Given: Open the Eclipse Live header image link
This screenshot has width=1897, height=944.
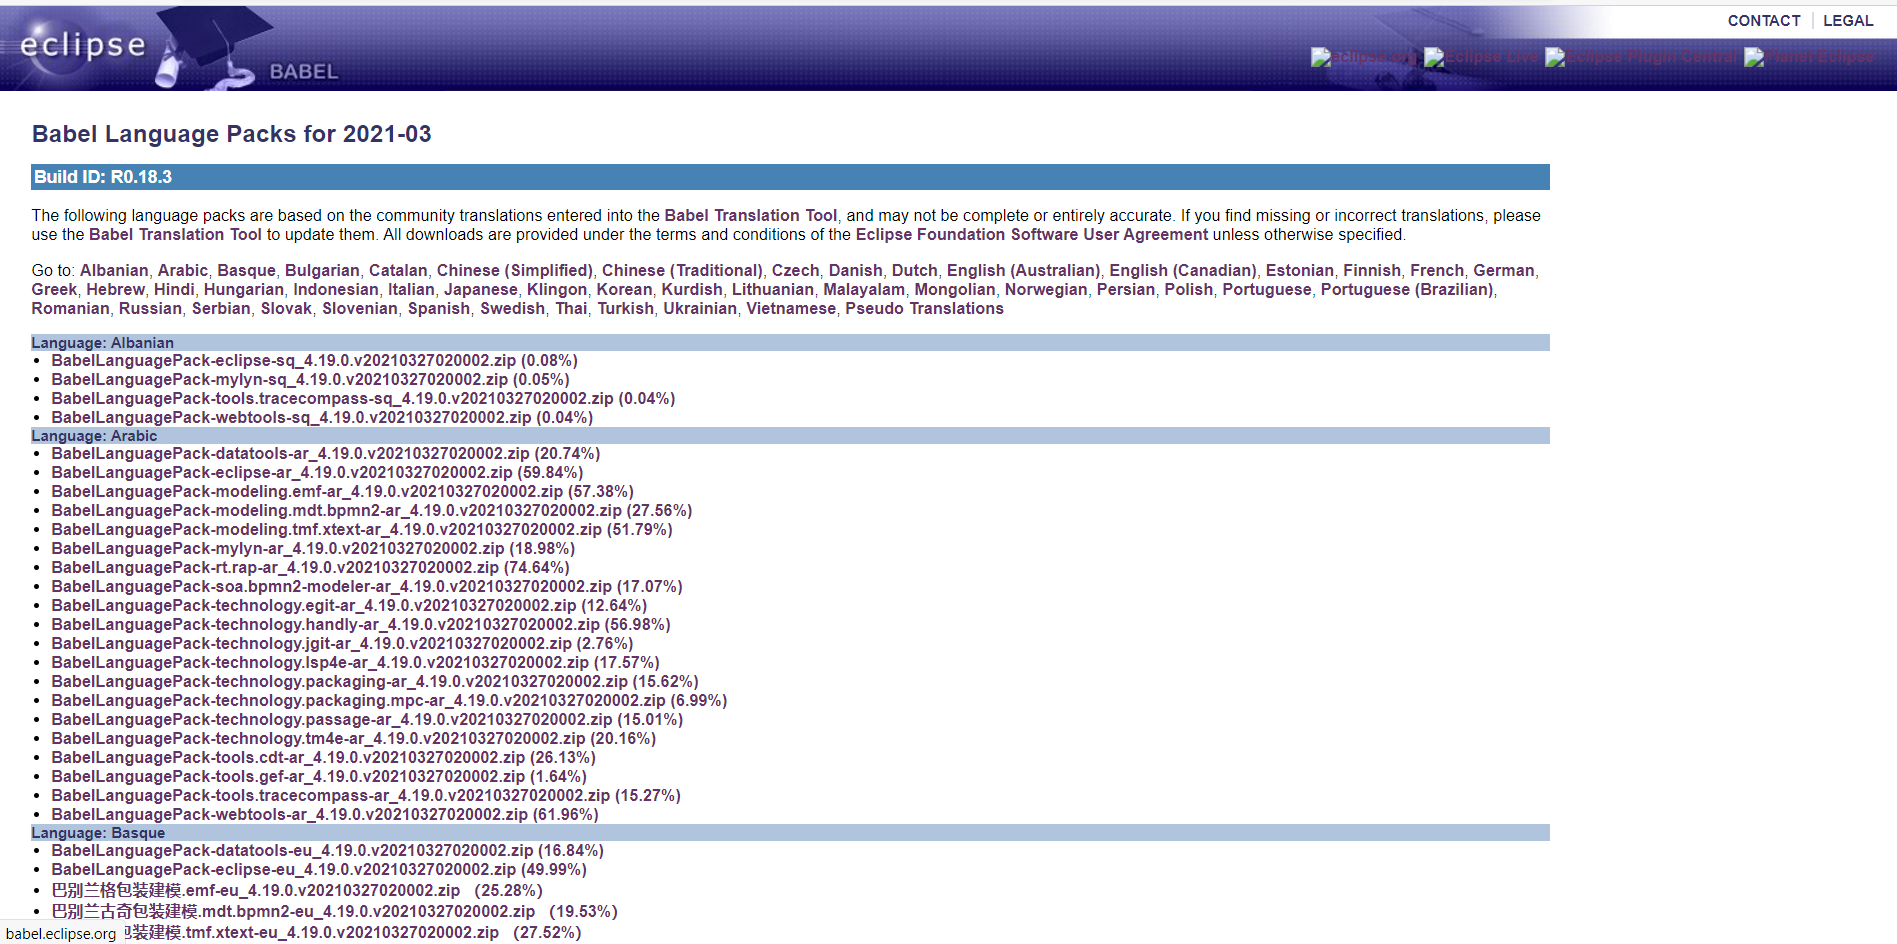Looking at the screenshot, I should (1482, 57).
